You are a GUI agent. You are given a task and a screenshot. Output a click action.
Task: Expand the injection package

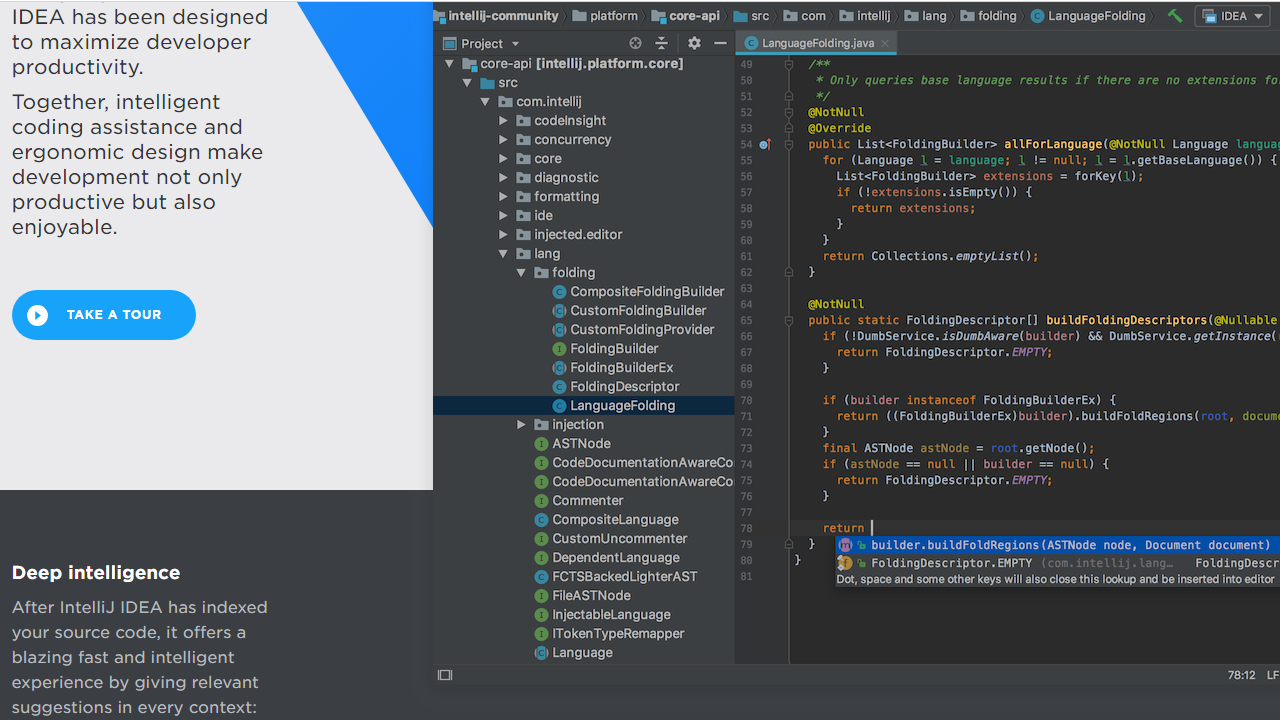(522, 425)
